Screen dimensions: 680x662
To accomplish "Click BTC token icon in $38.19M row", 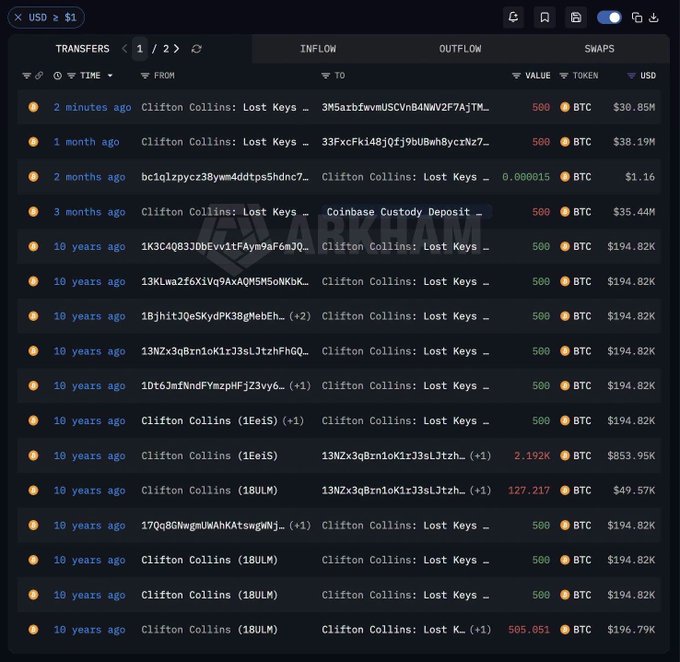I will click(565, 142).
